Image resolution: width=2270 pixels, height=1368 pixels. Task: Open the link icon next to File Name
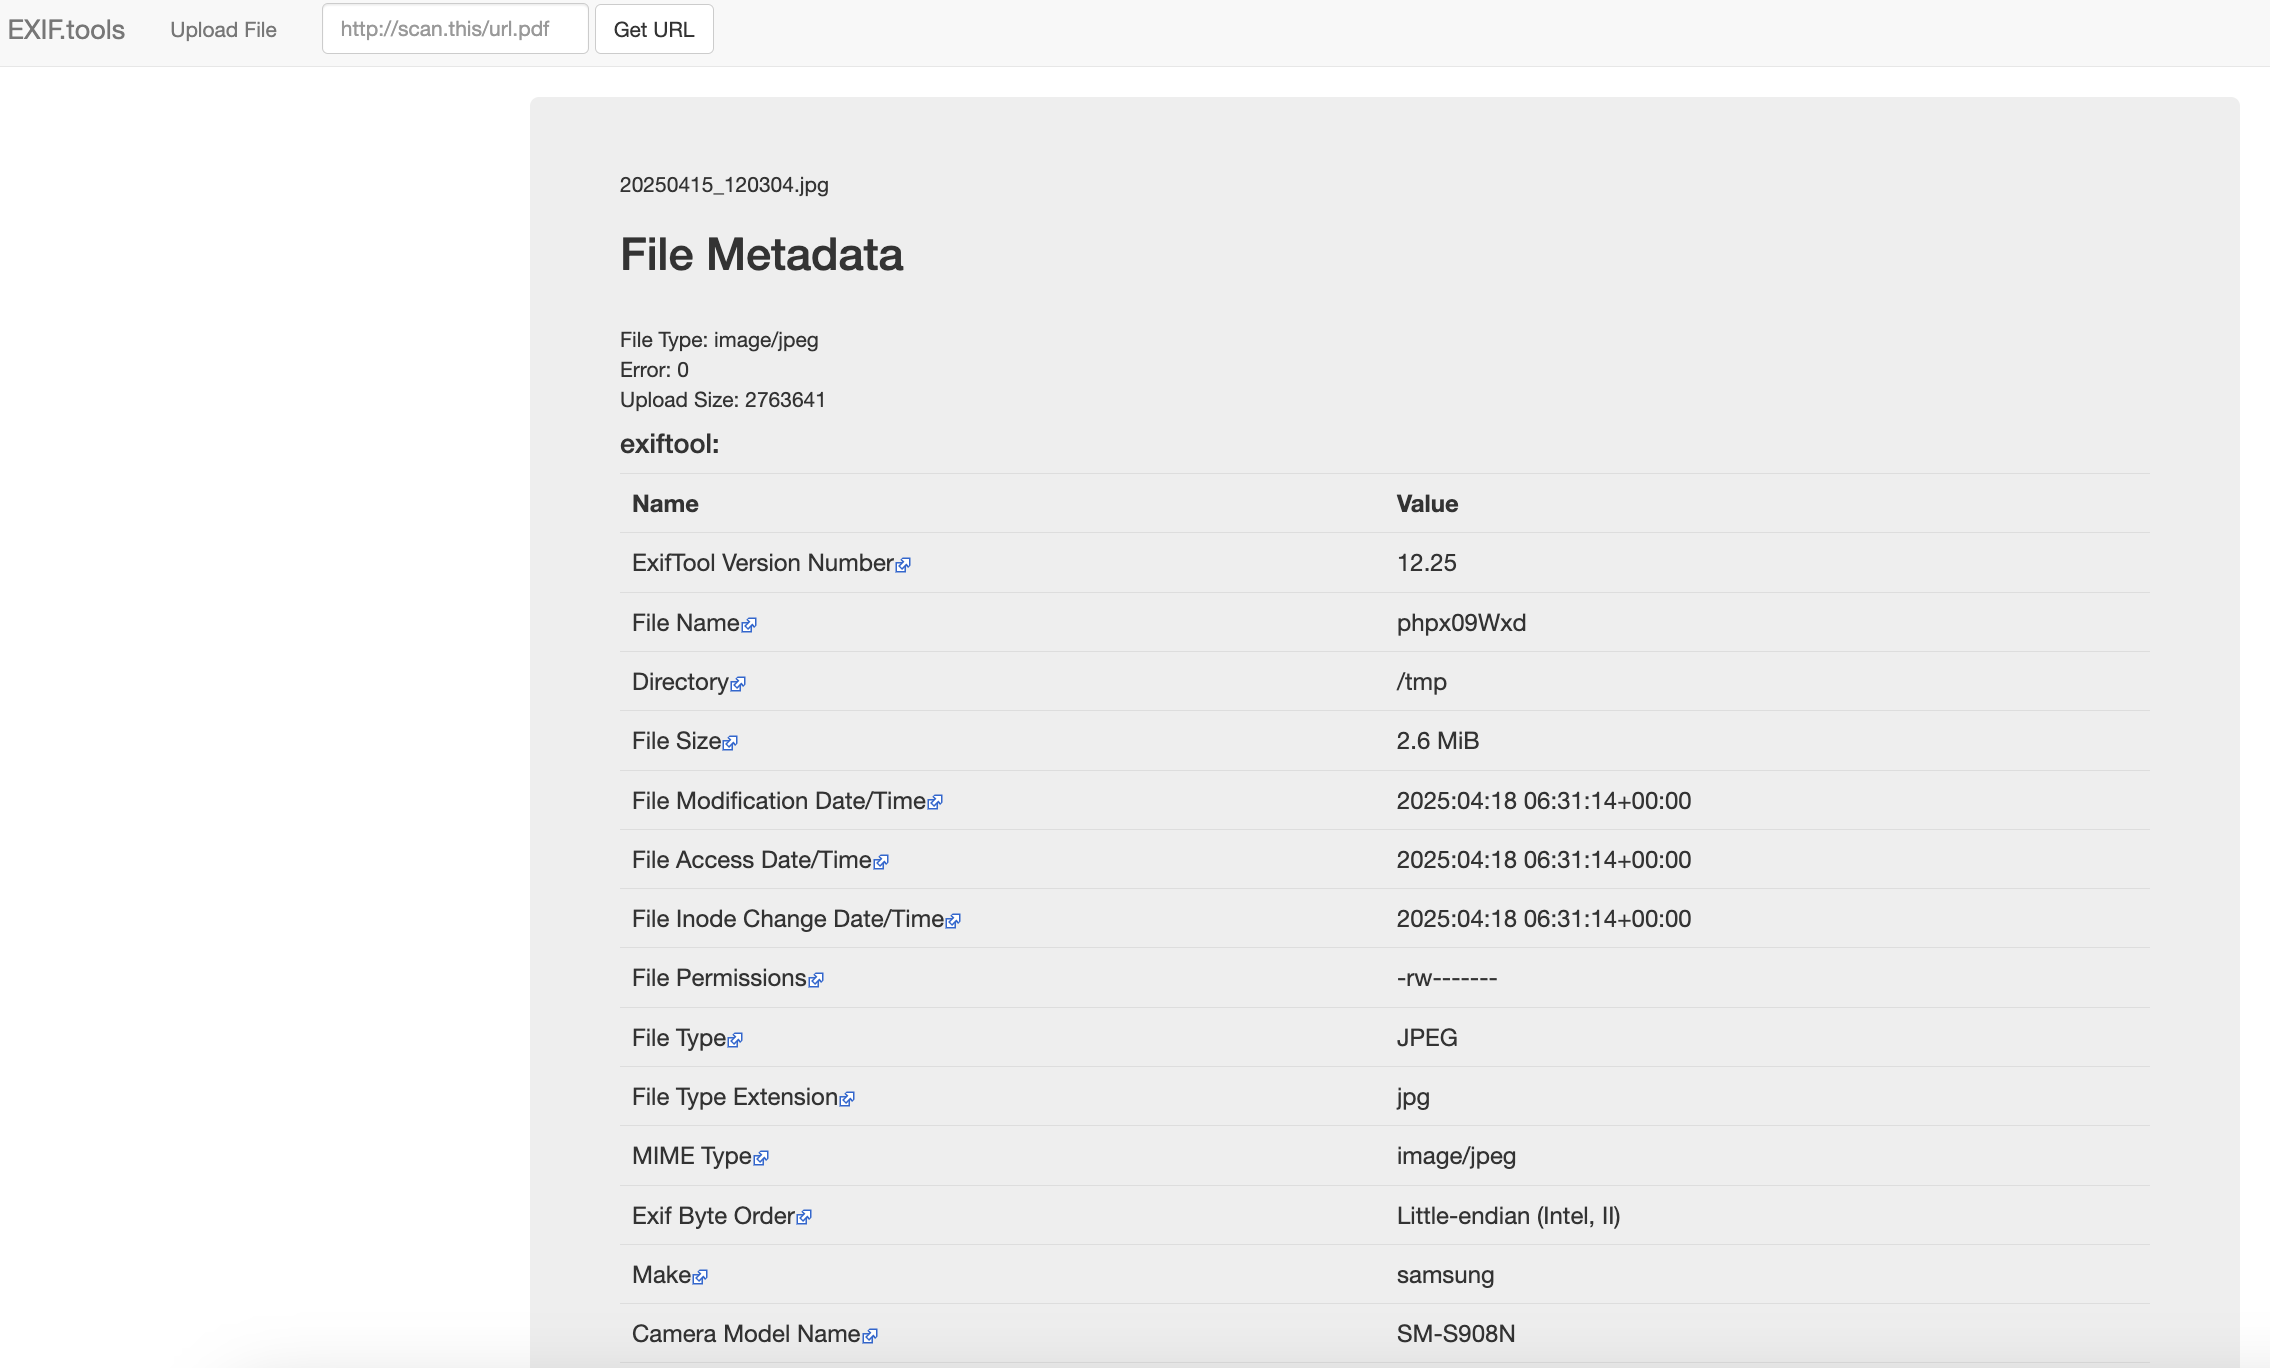pyautogui.click(x=749, y=625)
